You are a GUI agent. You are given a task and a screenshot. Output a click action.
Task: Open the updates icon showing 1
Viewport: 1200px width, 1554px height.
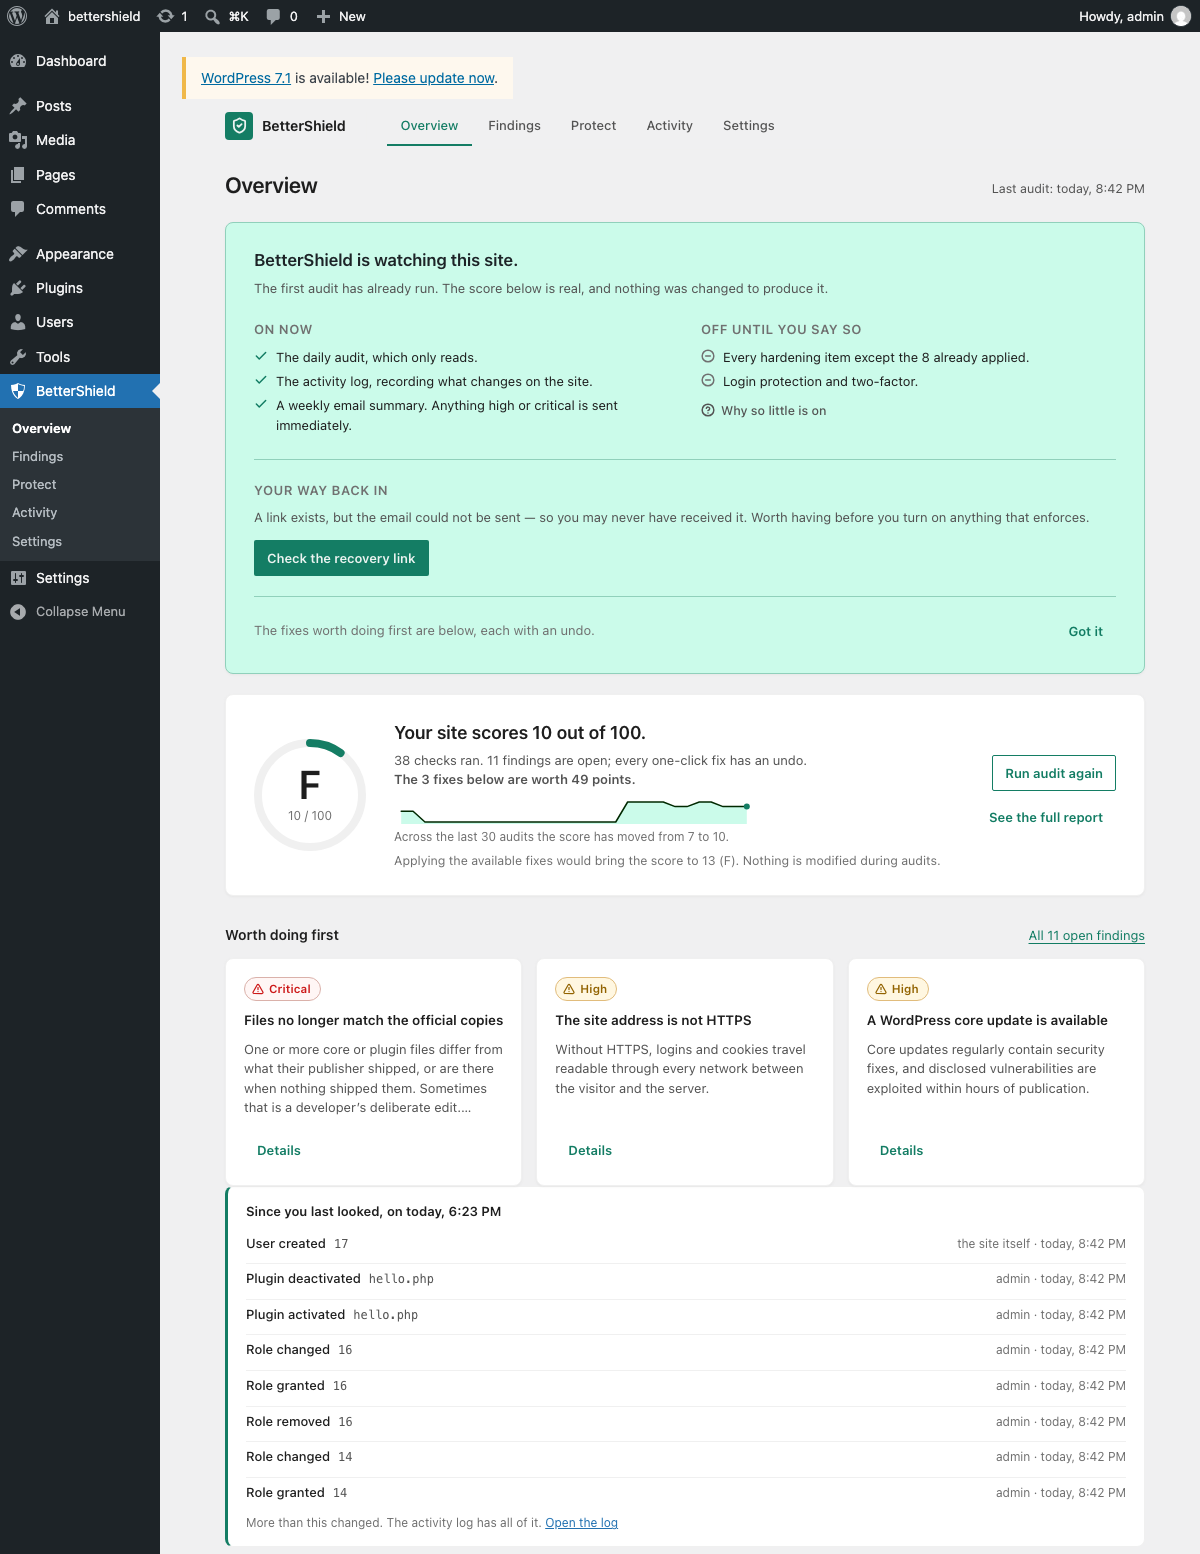point(166,16)
